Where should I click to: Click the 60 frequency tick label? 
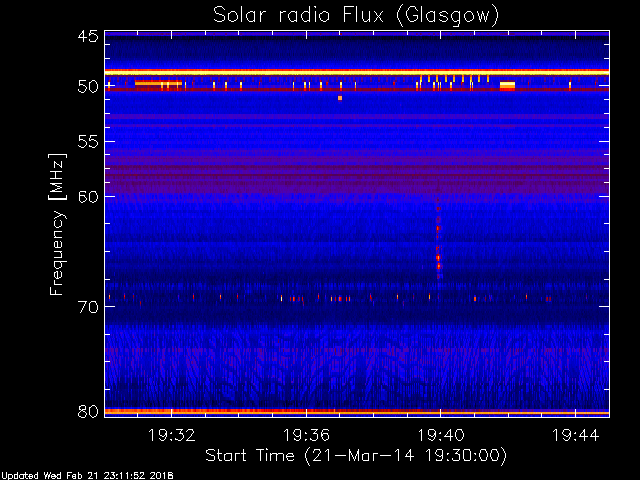pyautogui.click(x=88, y=197)
